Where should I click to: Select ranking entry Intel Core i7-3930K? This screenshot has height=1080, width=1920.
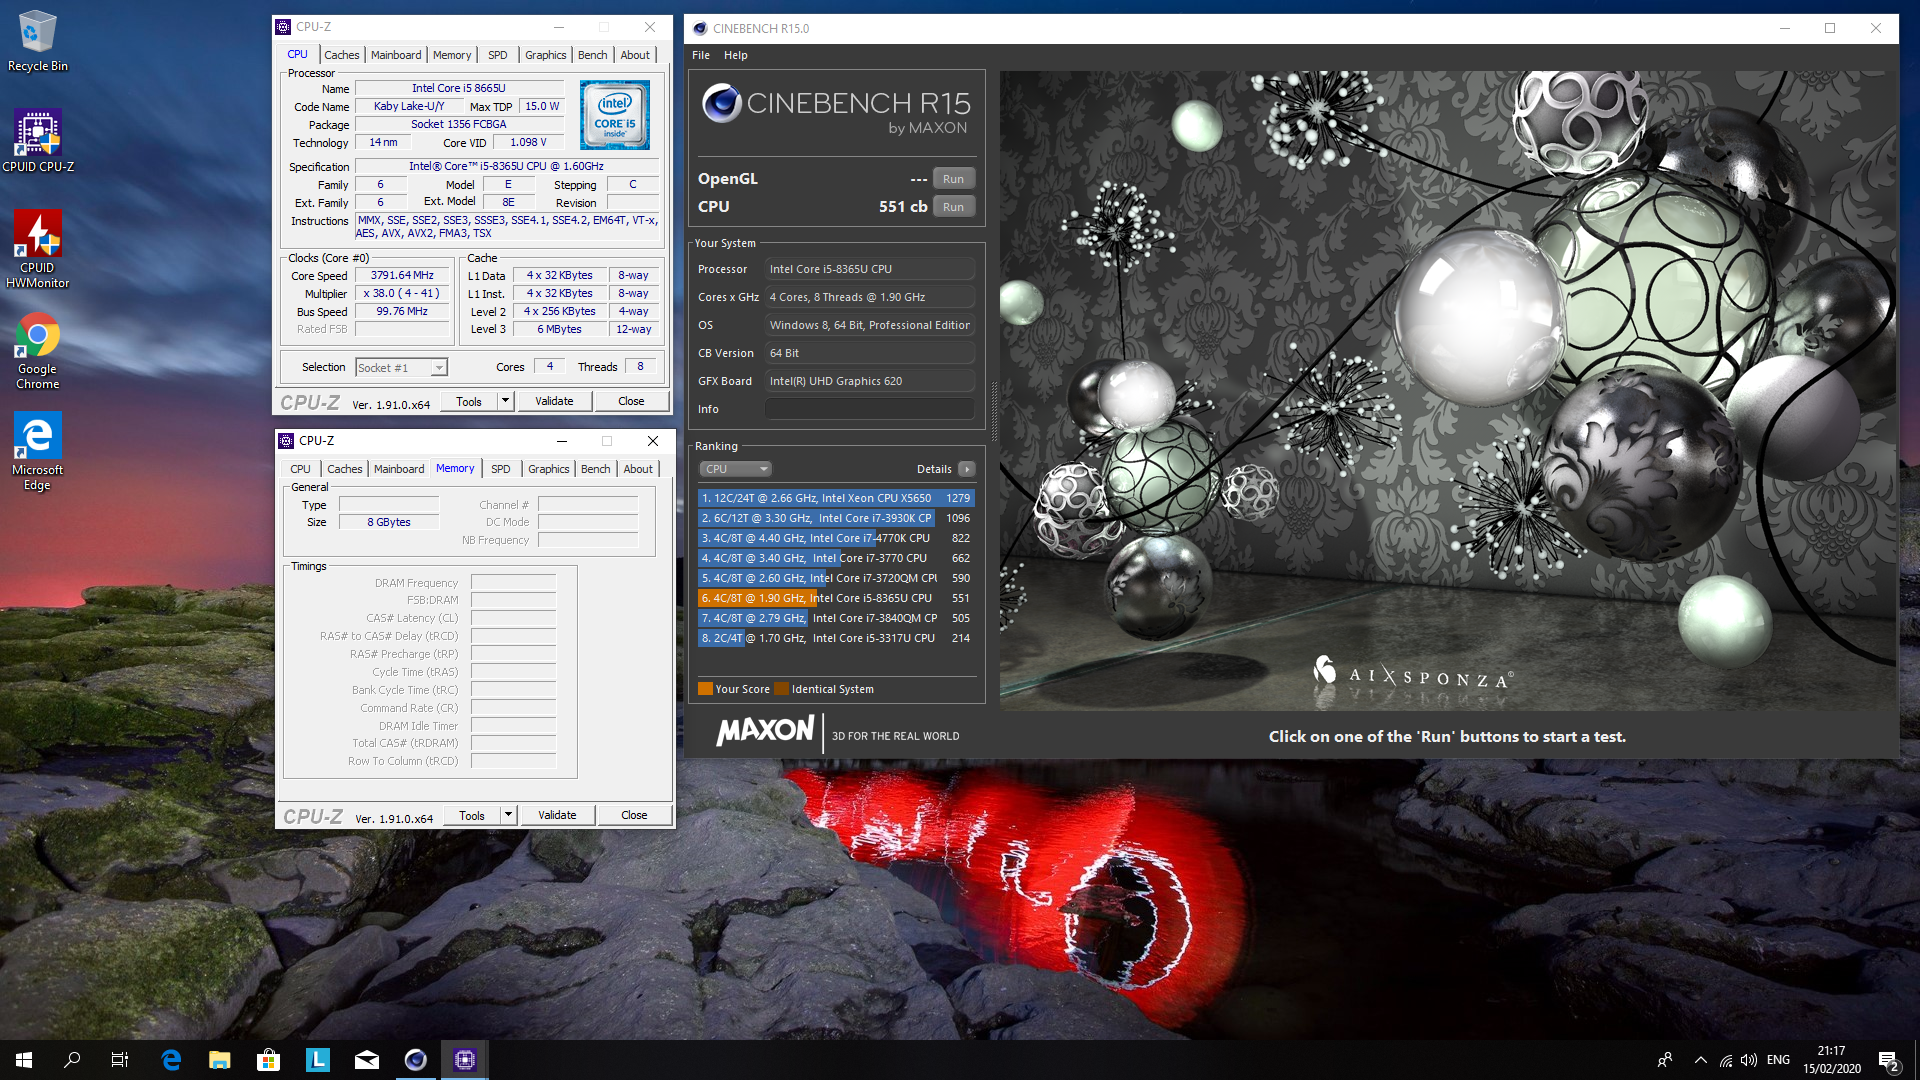(835, 518)
